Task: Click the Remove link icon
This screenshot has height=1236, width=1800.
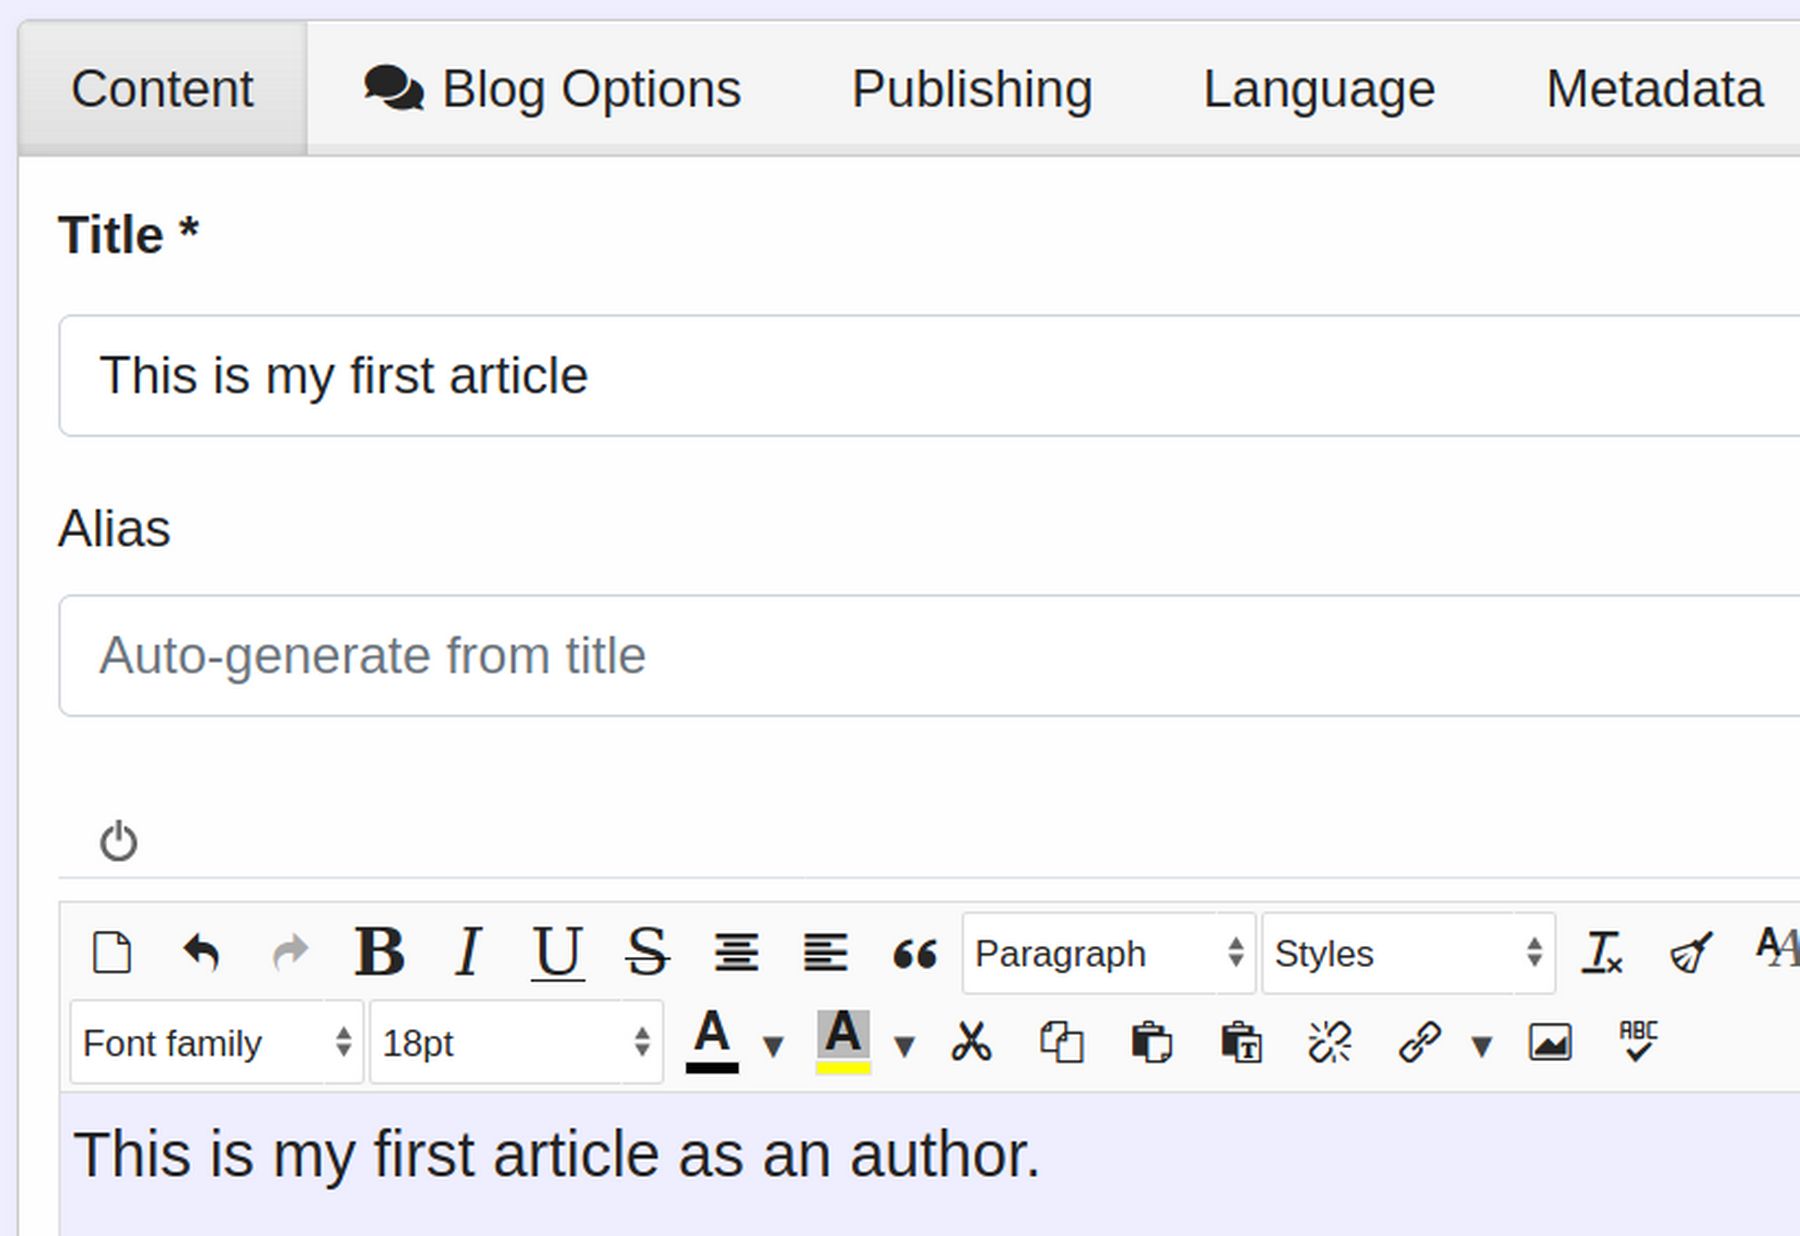Action: coord(1330,1042)
